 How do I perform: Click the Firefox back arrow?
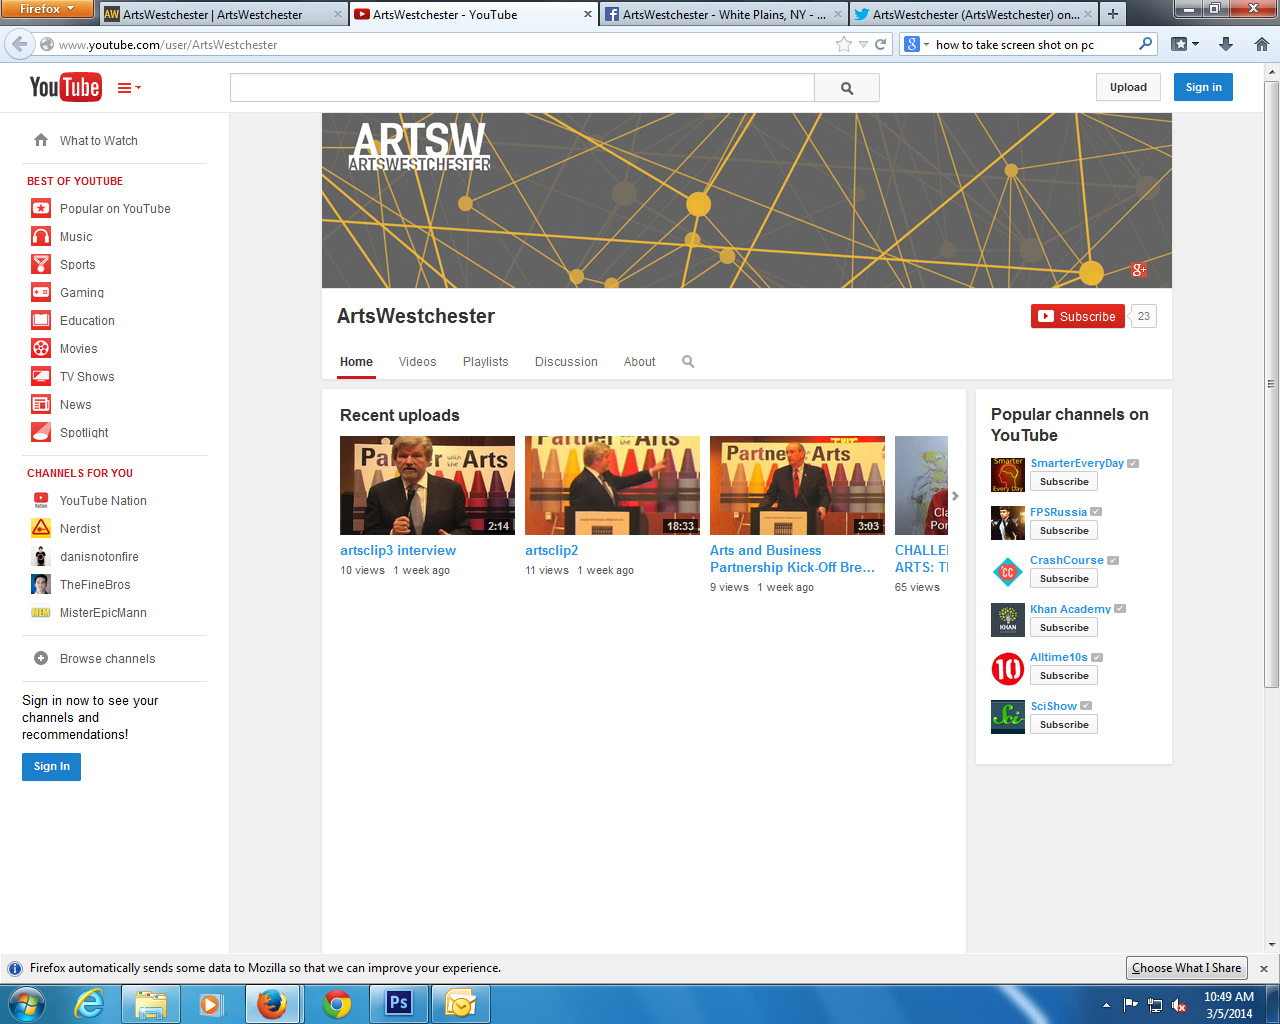[x=19, y=44]
